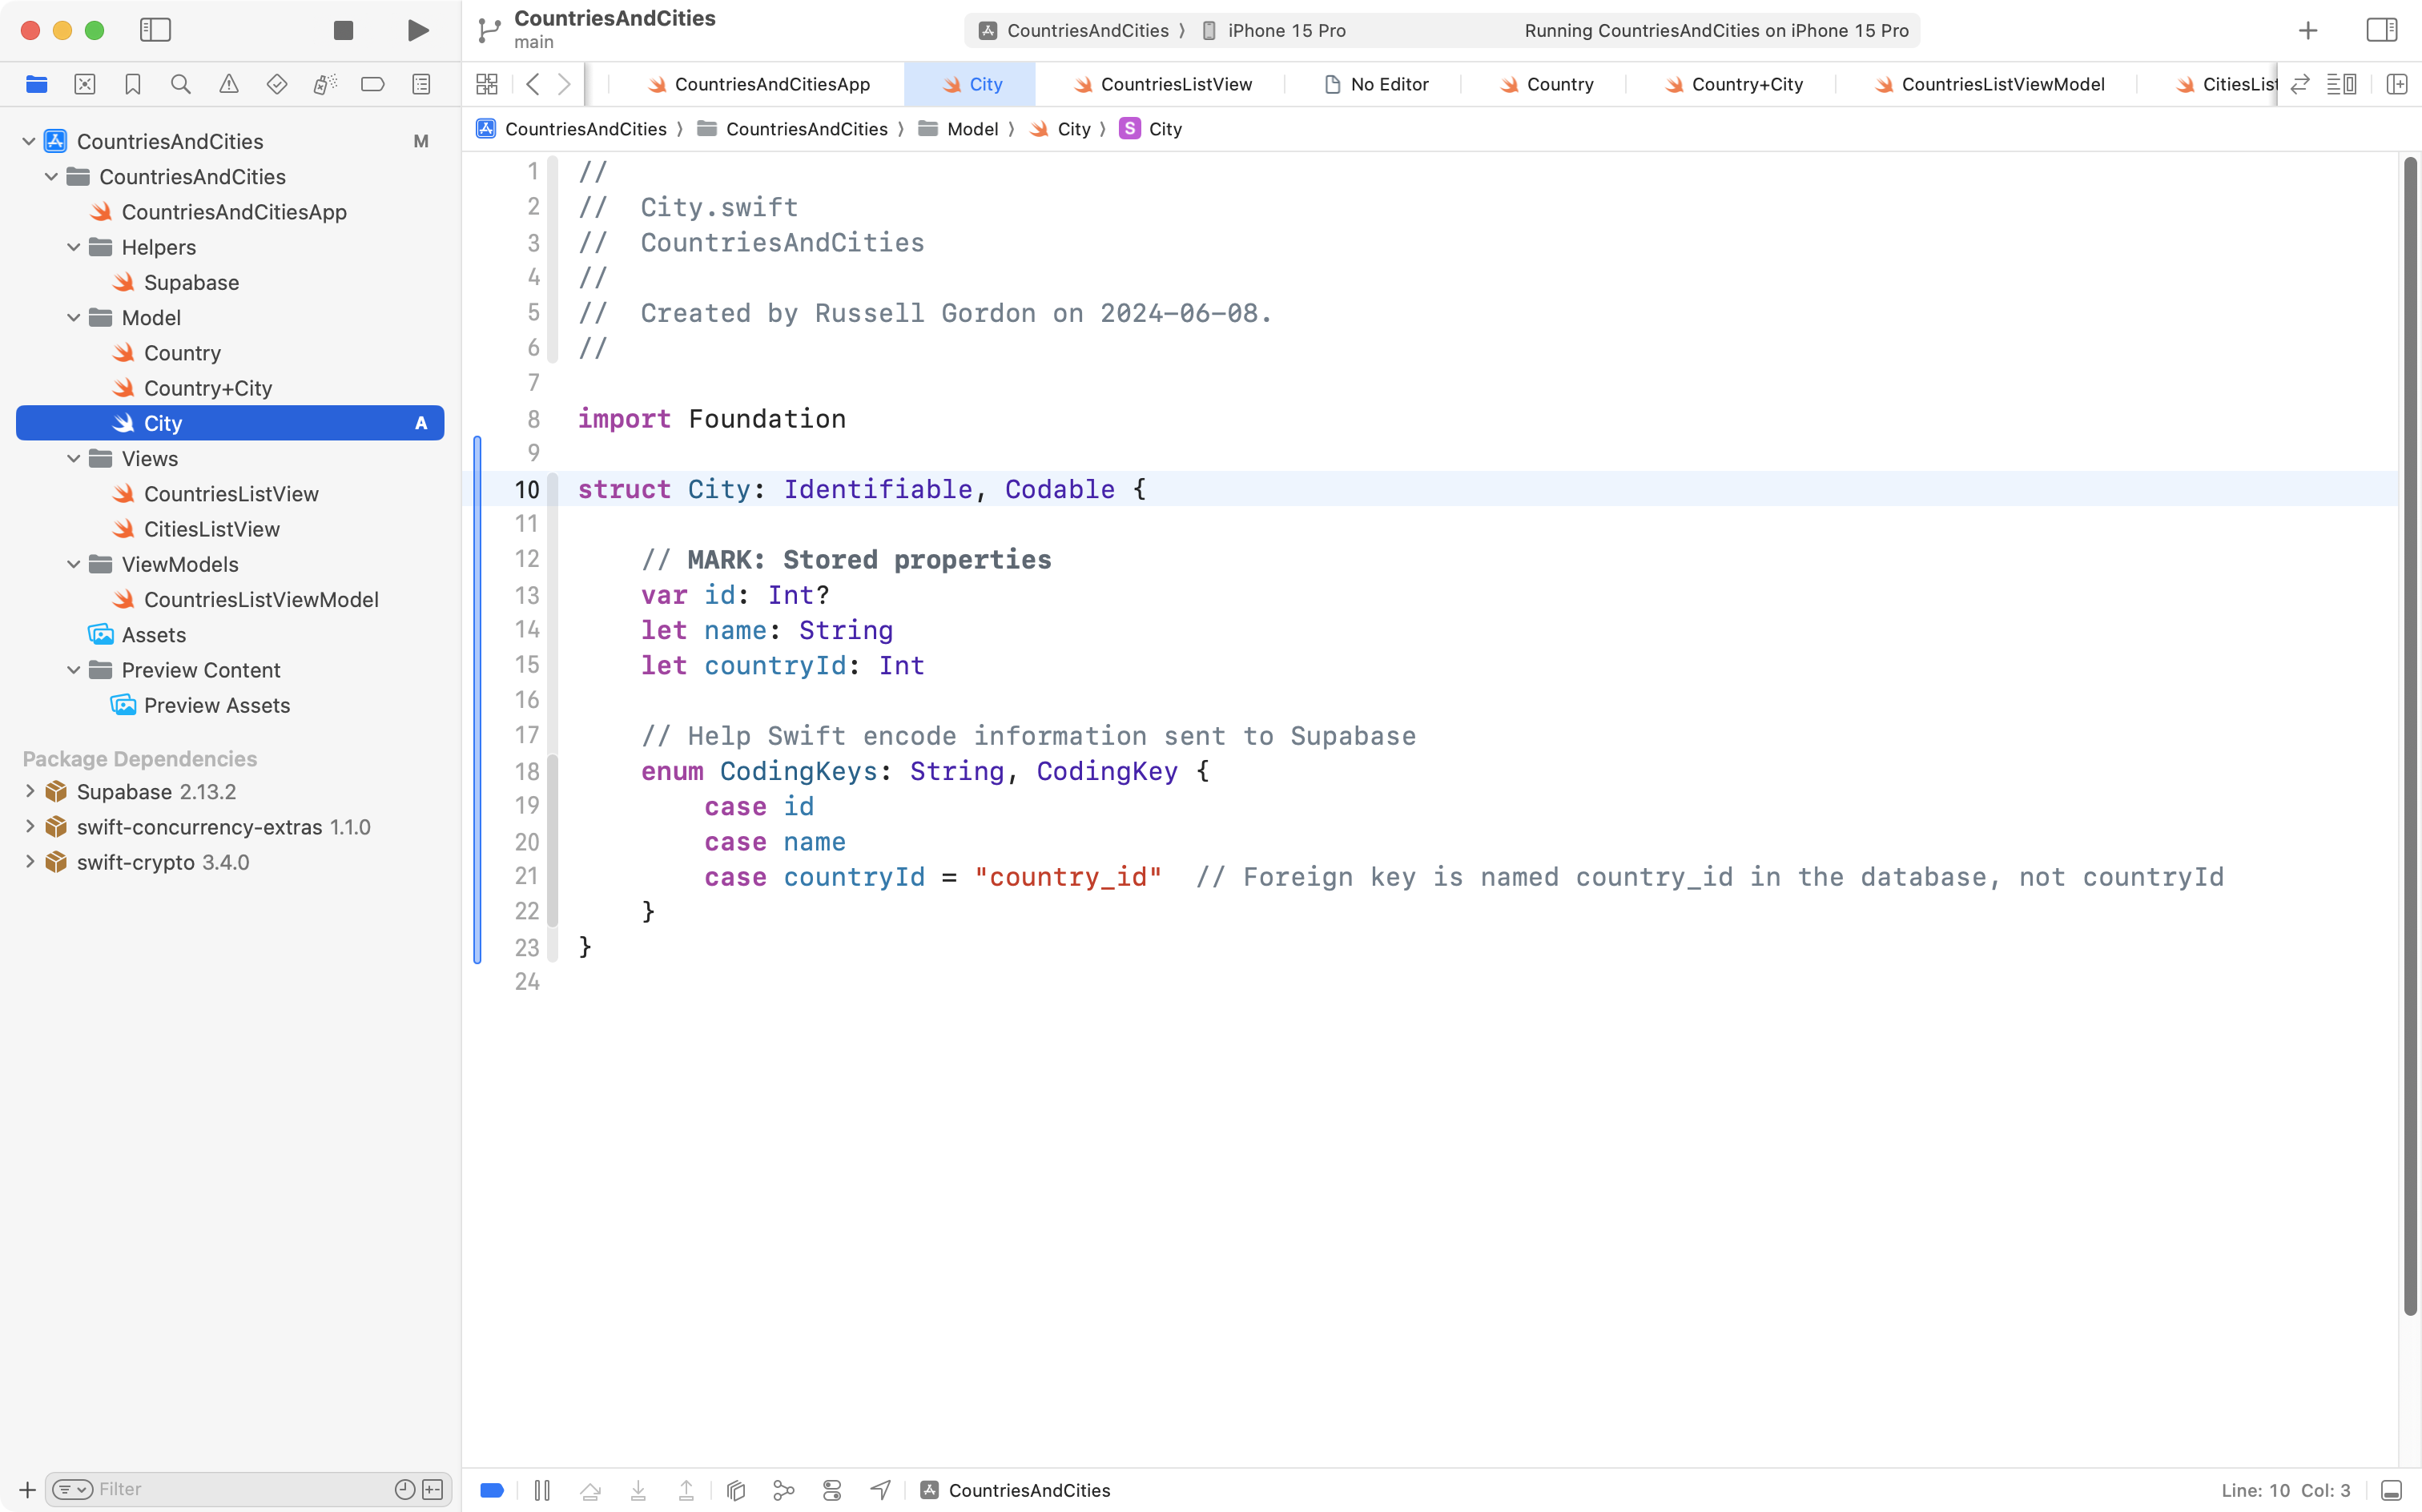The image size is (2422, 1512).
Task: Open the Bookmark navigator
Action: (133, 84)
